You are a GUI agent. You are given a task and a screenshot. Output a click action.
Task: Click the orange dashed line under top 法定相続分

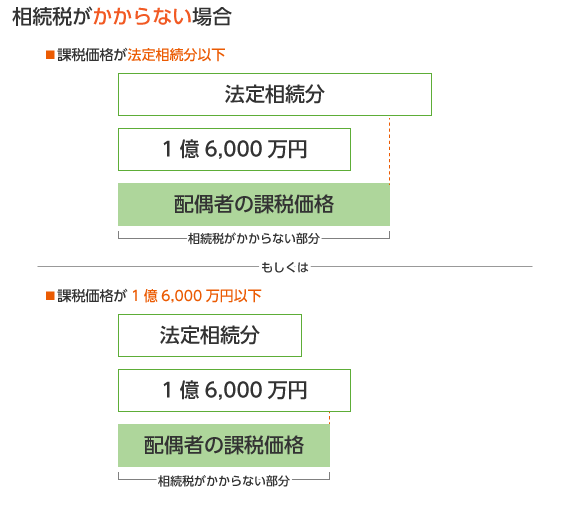click(389, 149)
